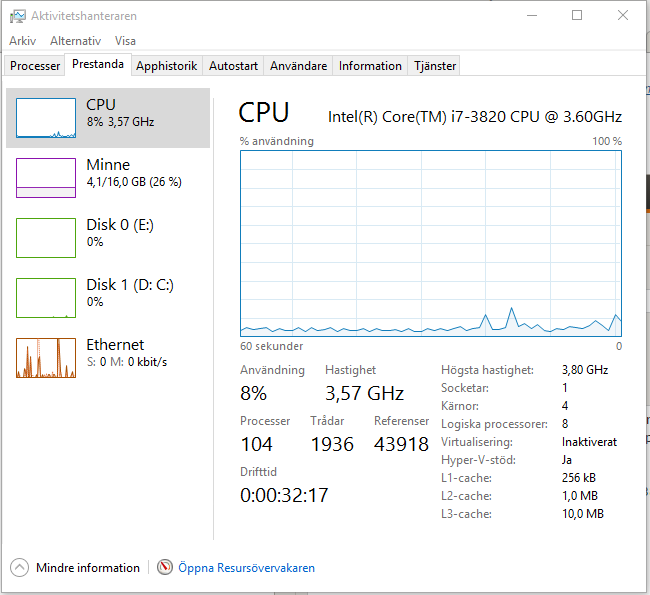Image resolution: width=650 pixels, height=595 pixels.
Task: Switch to the Användare tab
Action: (x=298, y=66)
